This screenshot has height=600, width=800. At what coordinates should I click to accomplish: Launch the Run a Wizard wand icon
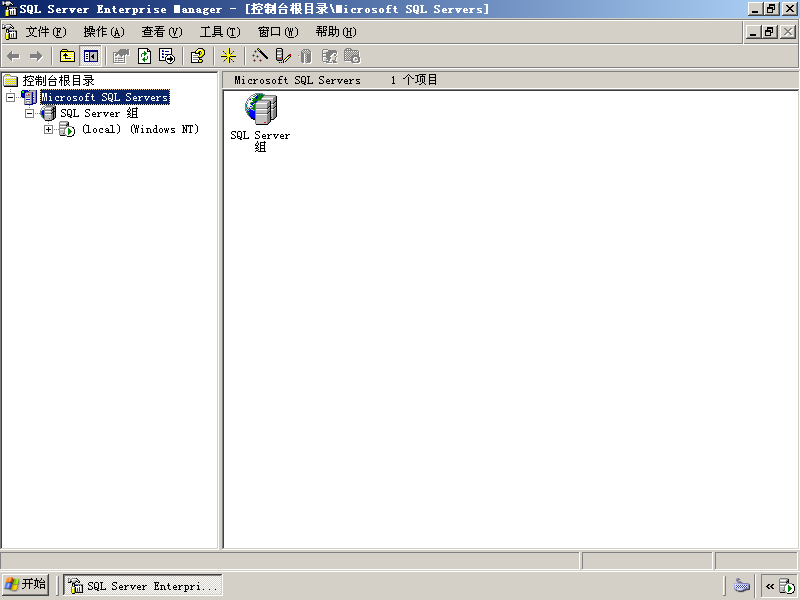click(x=260, y=56)
